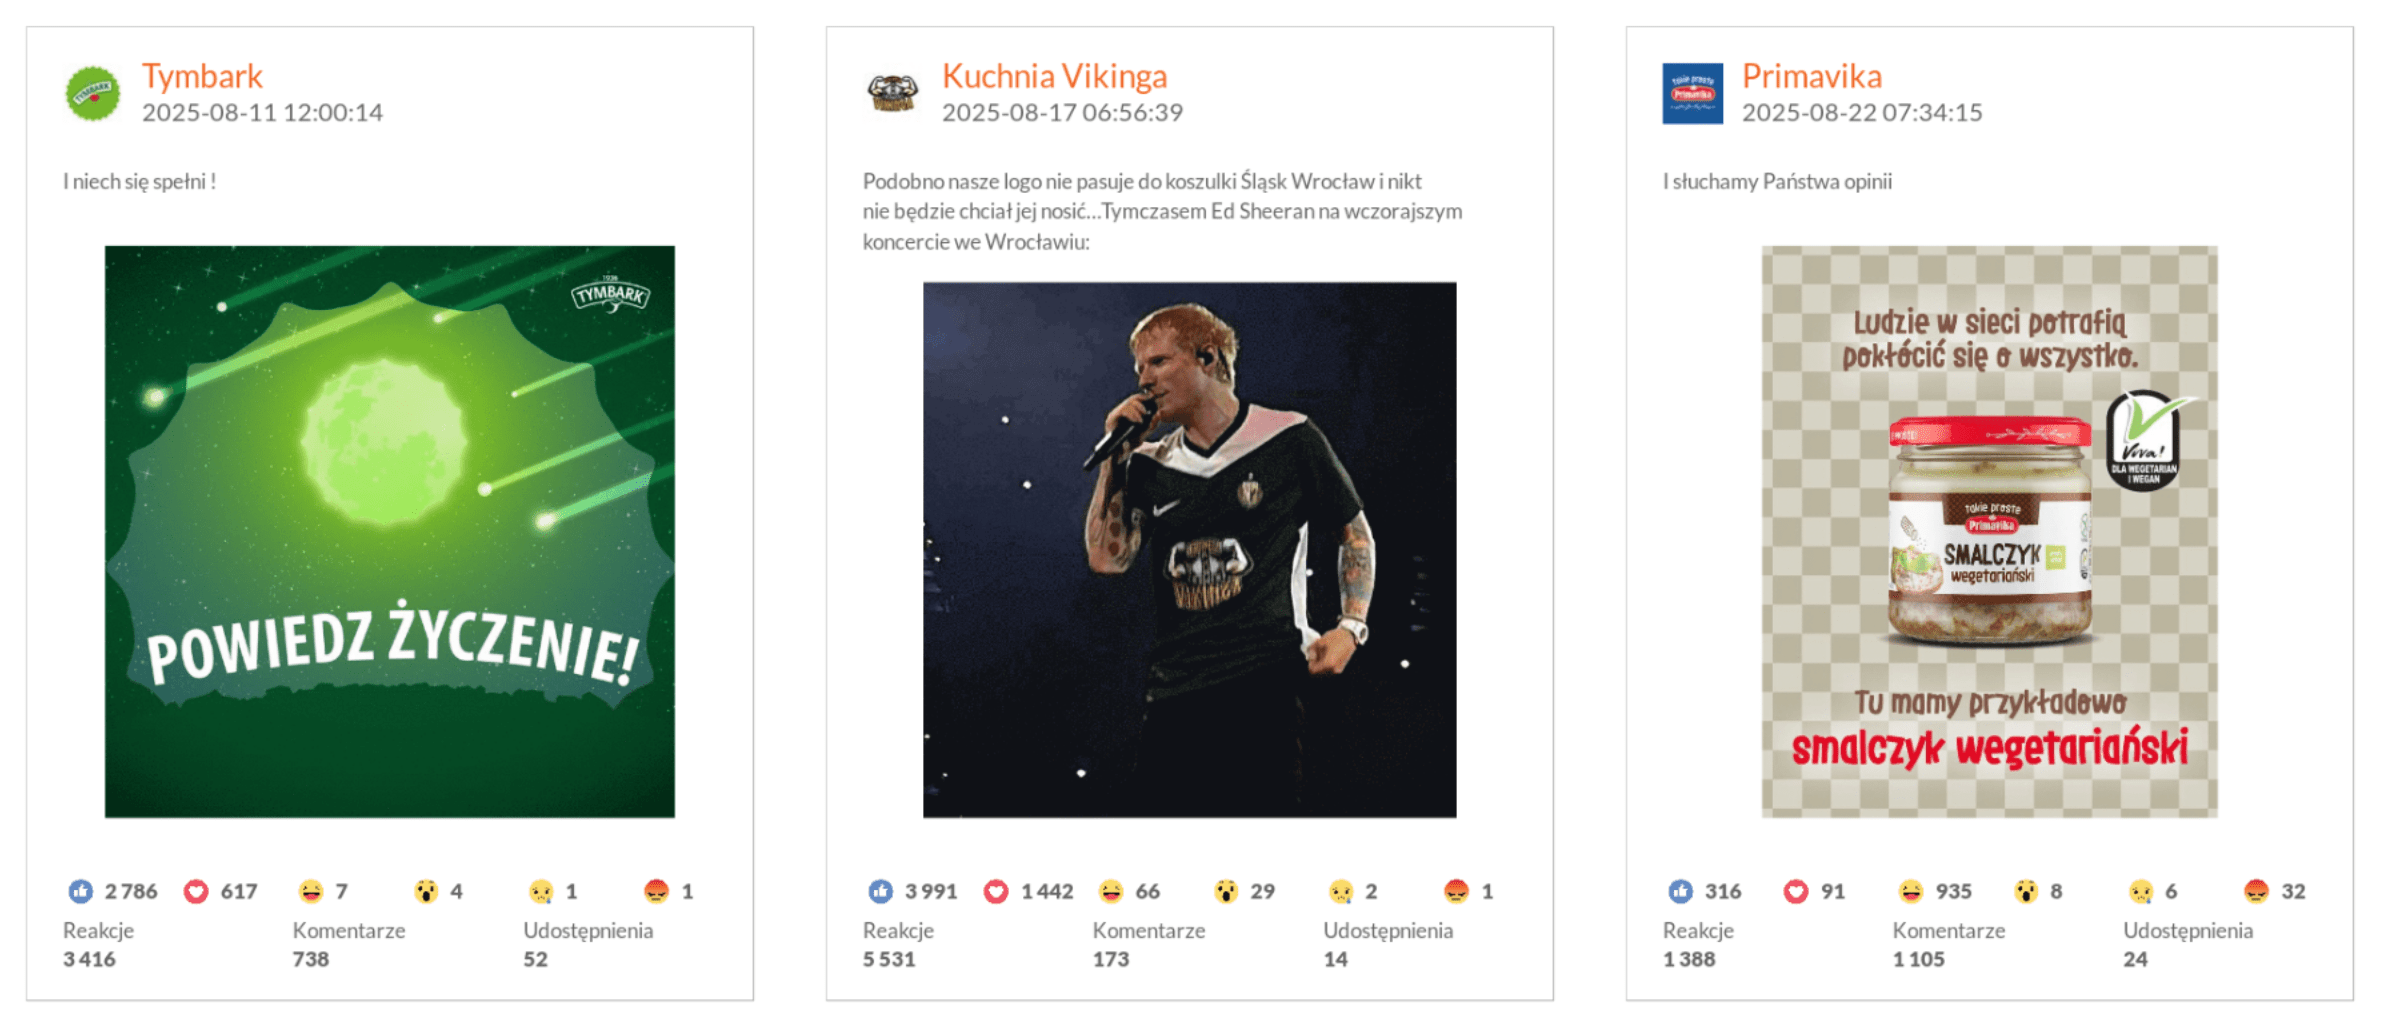Viewport: 2384px width, 1030px height.
Task: Select the Haha icon on the Kuchnia Vikinga post
Action: 1112,890
